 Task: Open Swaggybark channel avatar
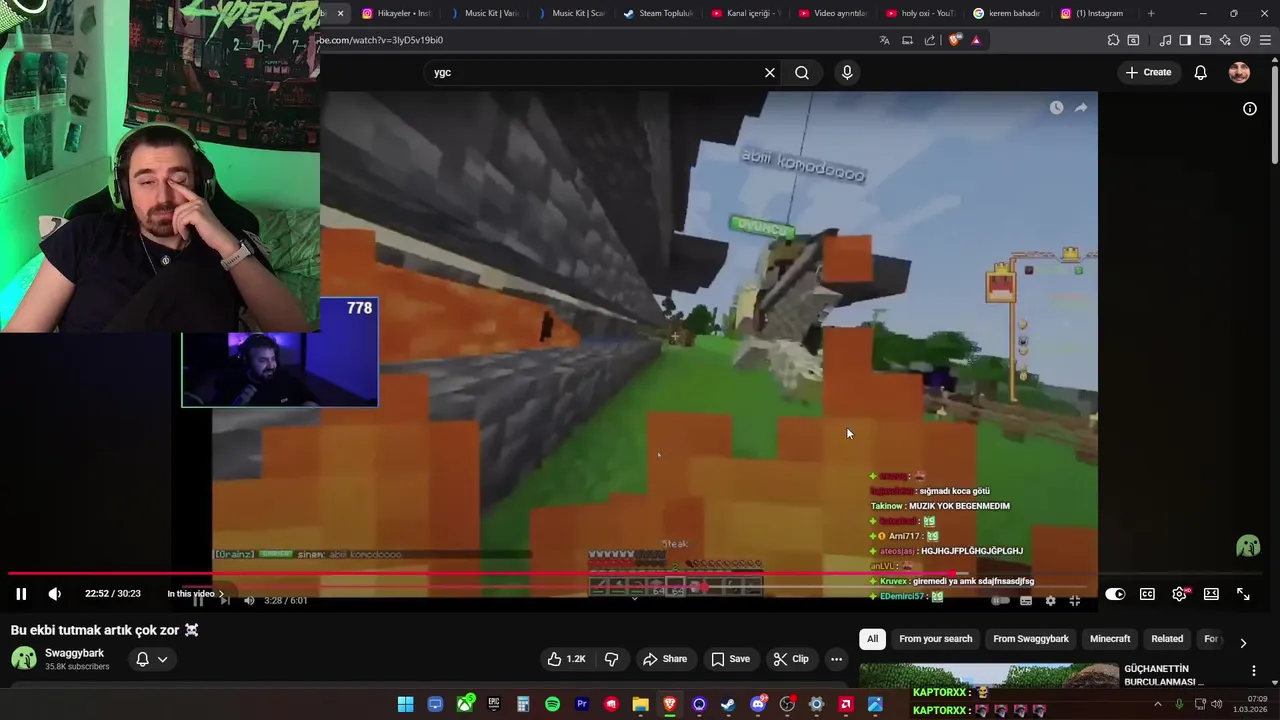(x=24, y=659)
